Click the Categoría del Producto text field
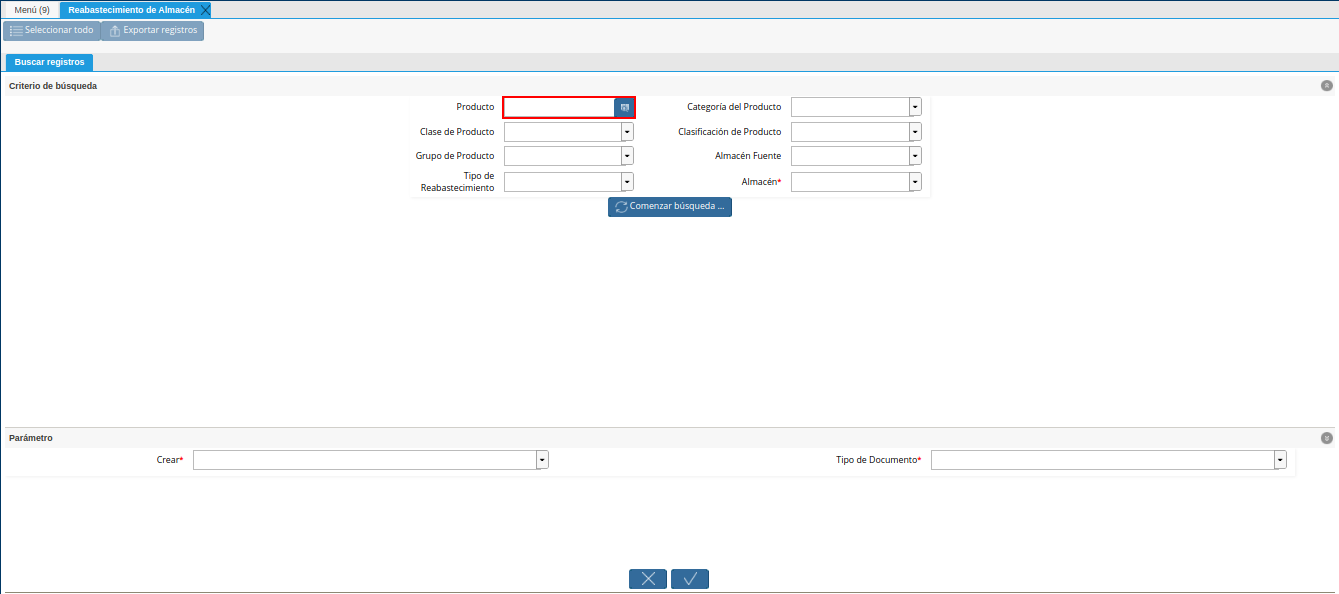1339x594 pixels. pos(850,107)
